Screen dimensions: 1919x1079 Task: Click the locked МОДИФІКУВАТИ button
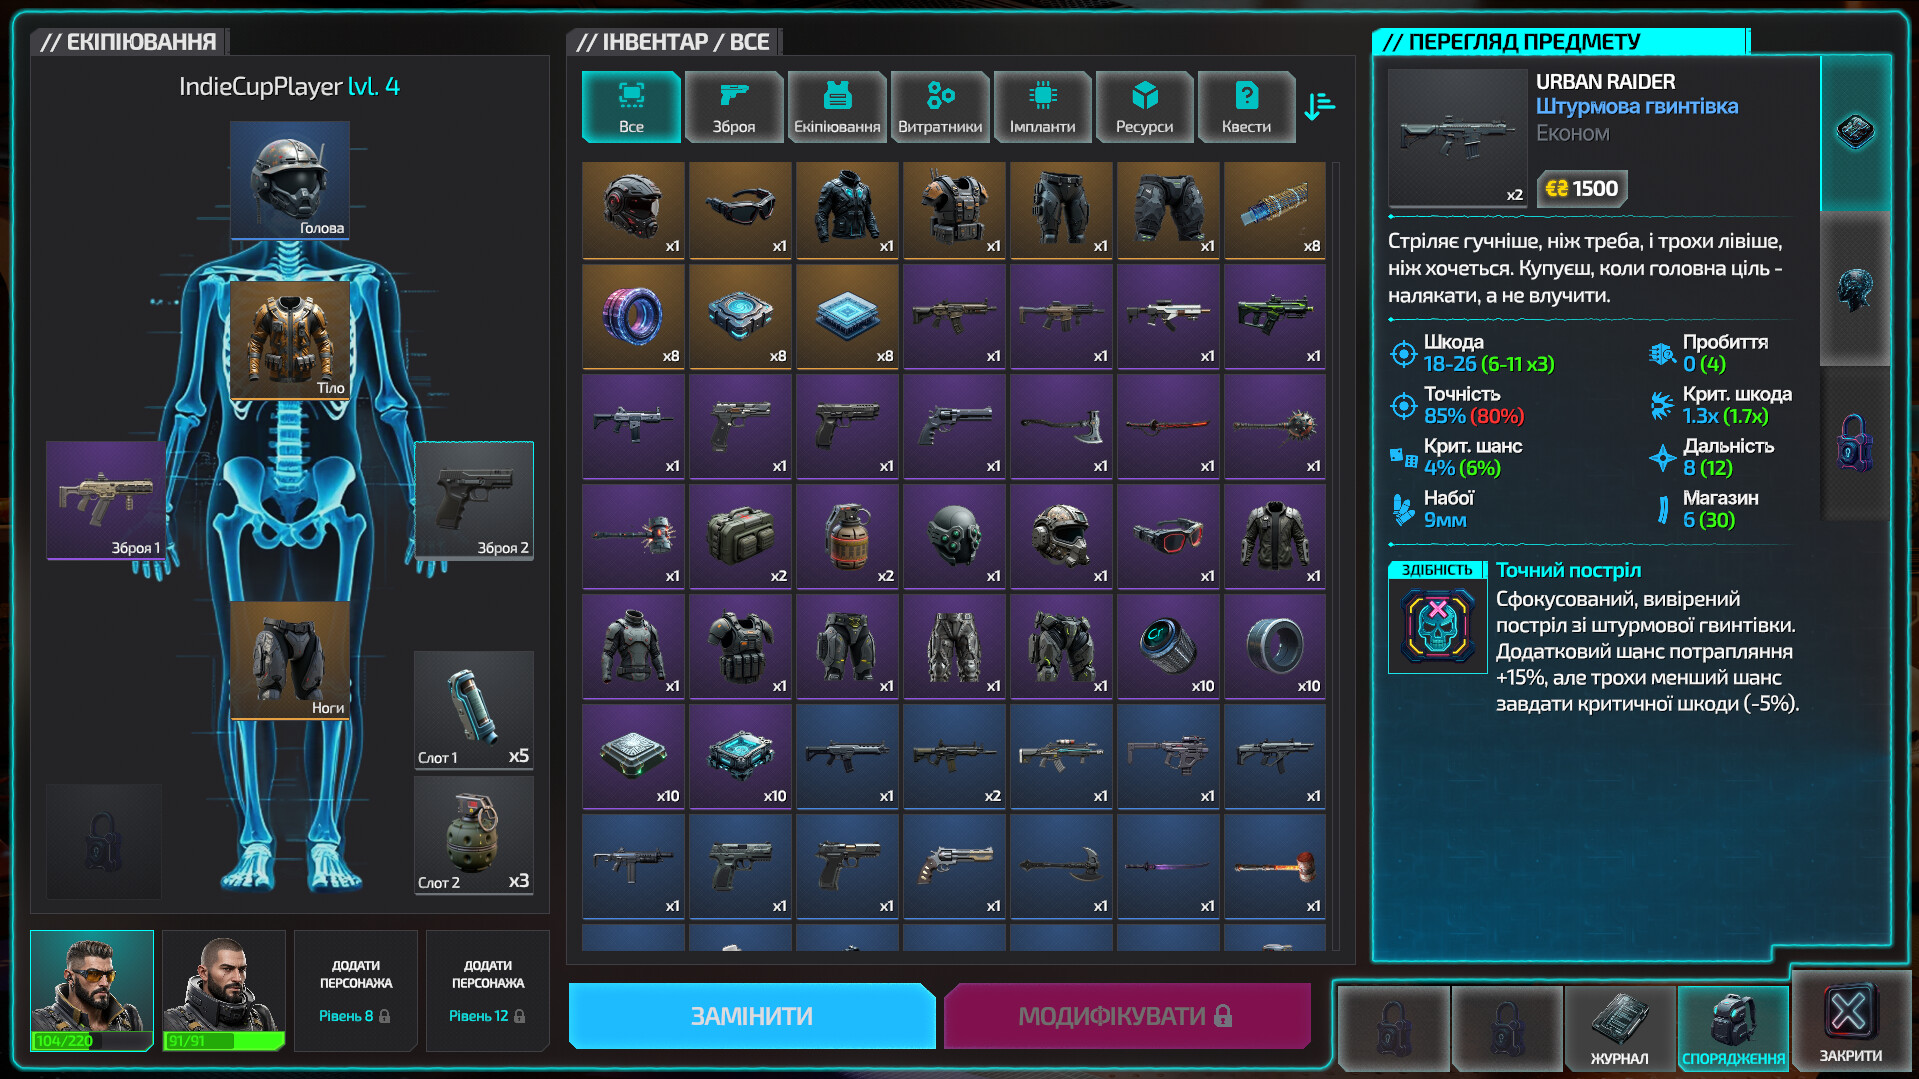1126,1016
